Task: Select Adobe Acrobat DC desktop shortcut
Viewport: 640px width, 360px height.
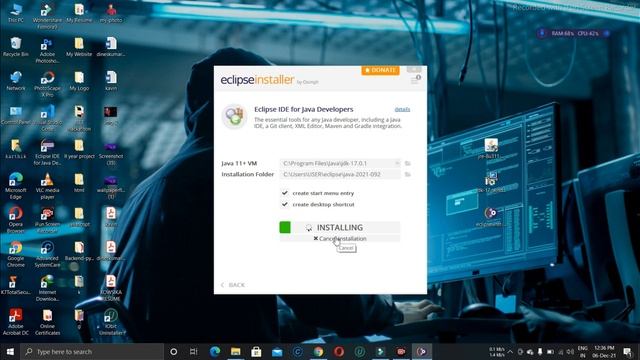Action: pos(16,322)
